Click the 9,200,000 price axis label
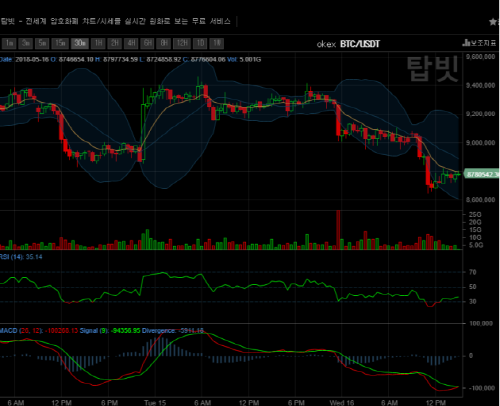Viewport: 500px width, 406px height. [x=480, y=114]
